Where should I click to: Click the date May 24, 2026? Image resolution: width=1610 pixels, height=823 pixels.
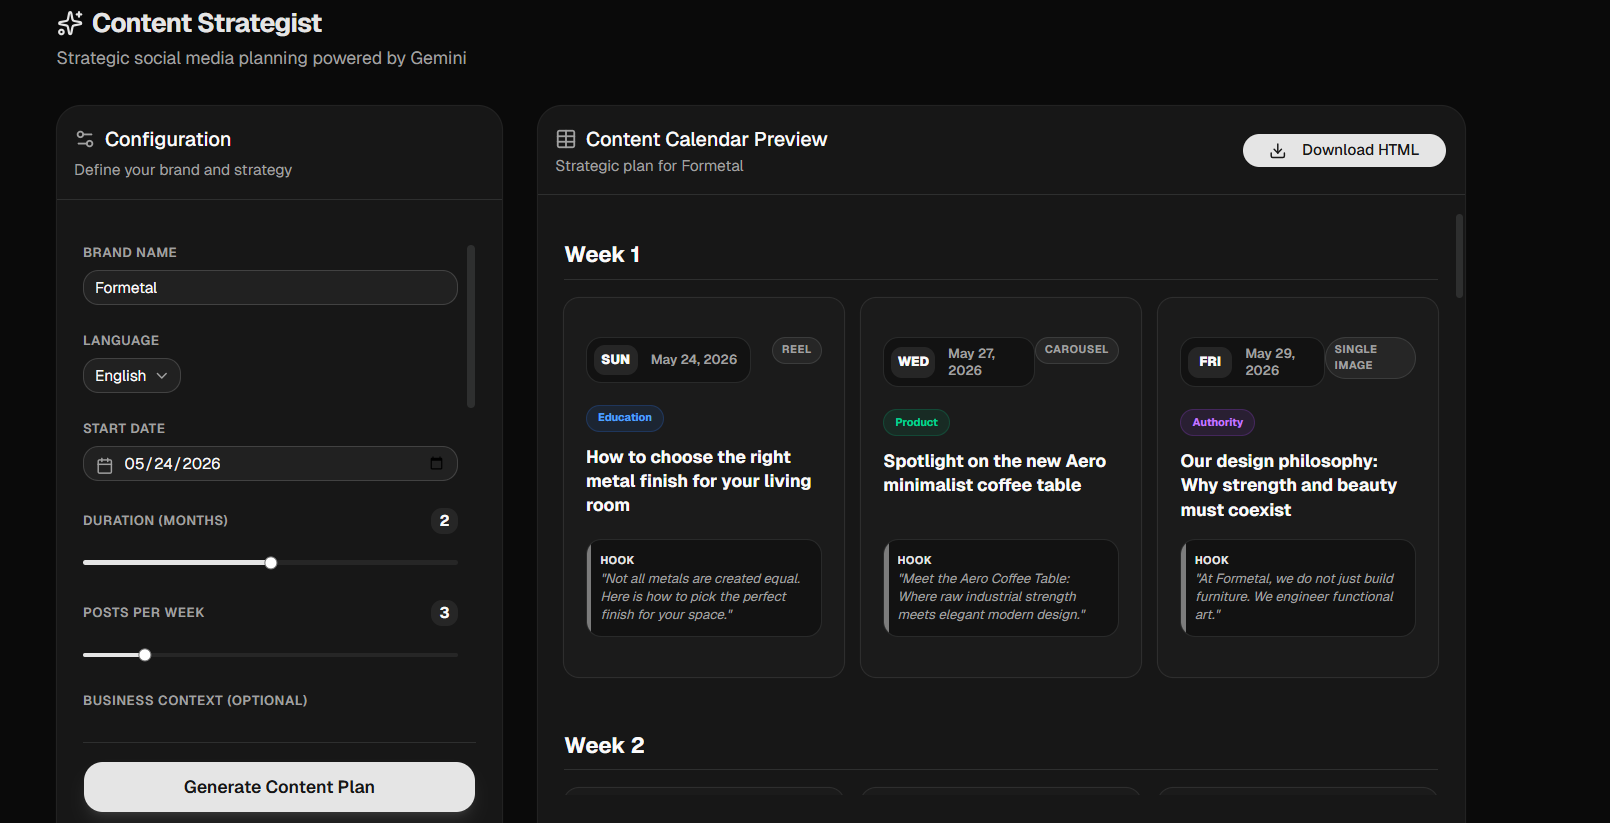[694, 360]
